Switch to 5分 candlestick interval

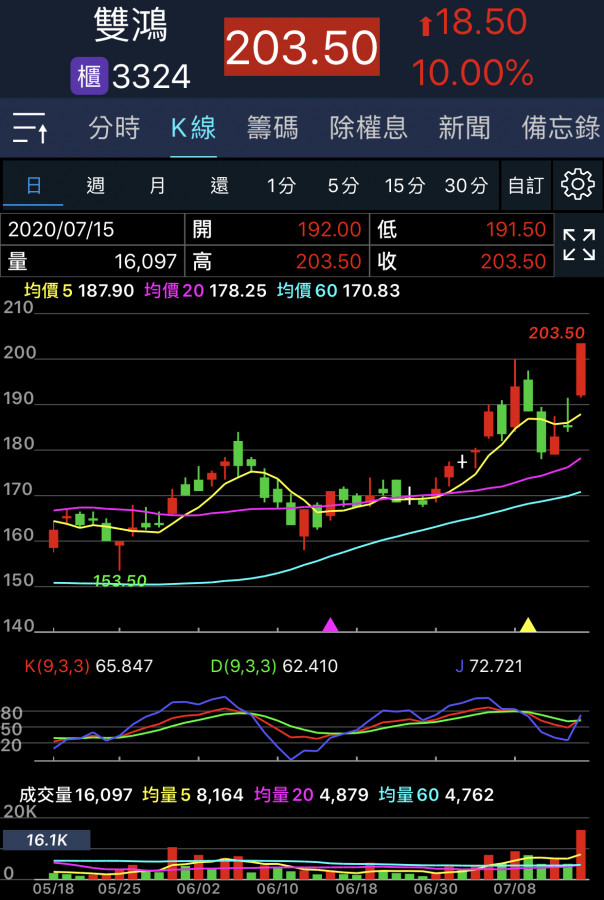pyautogui.click(x=343, y=185)
